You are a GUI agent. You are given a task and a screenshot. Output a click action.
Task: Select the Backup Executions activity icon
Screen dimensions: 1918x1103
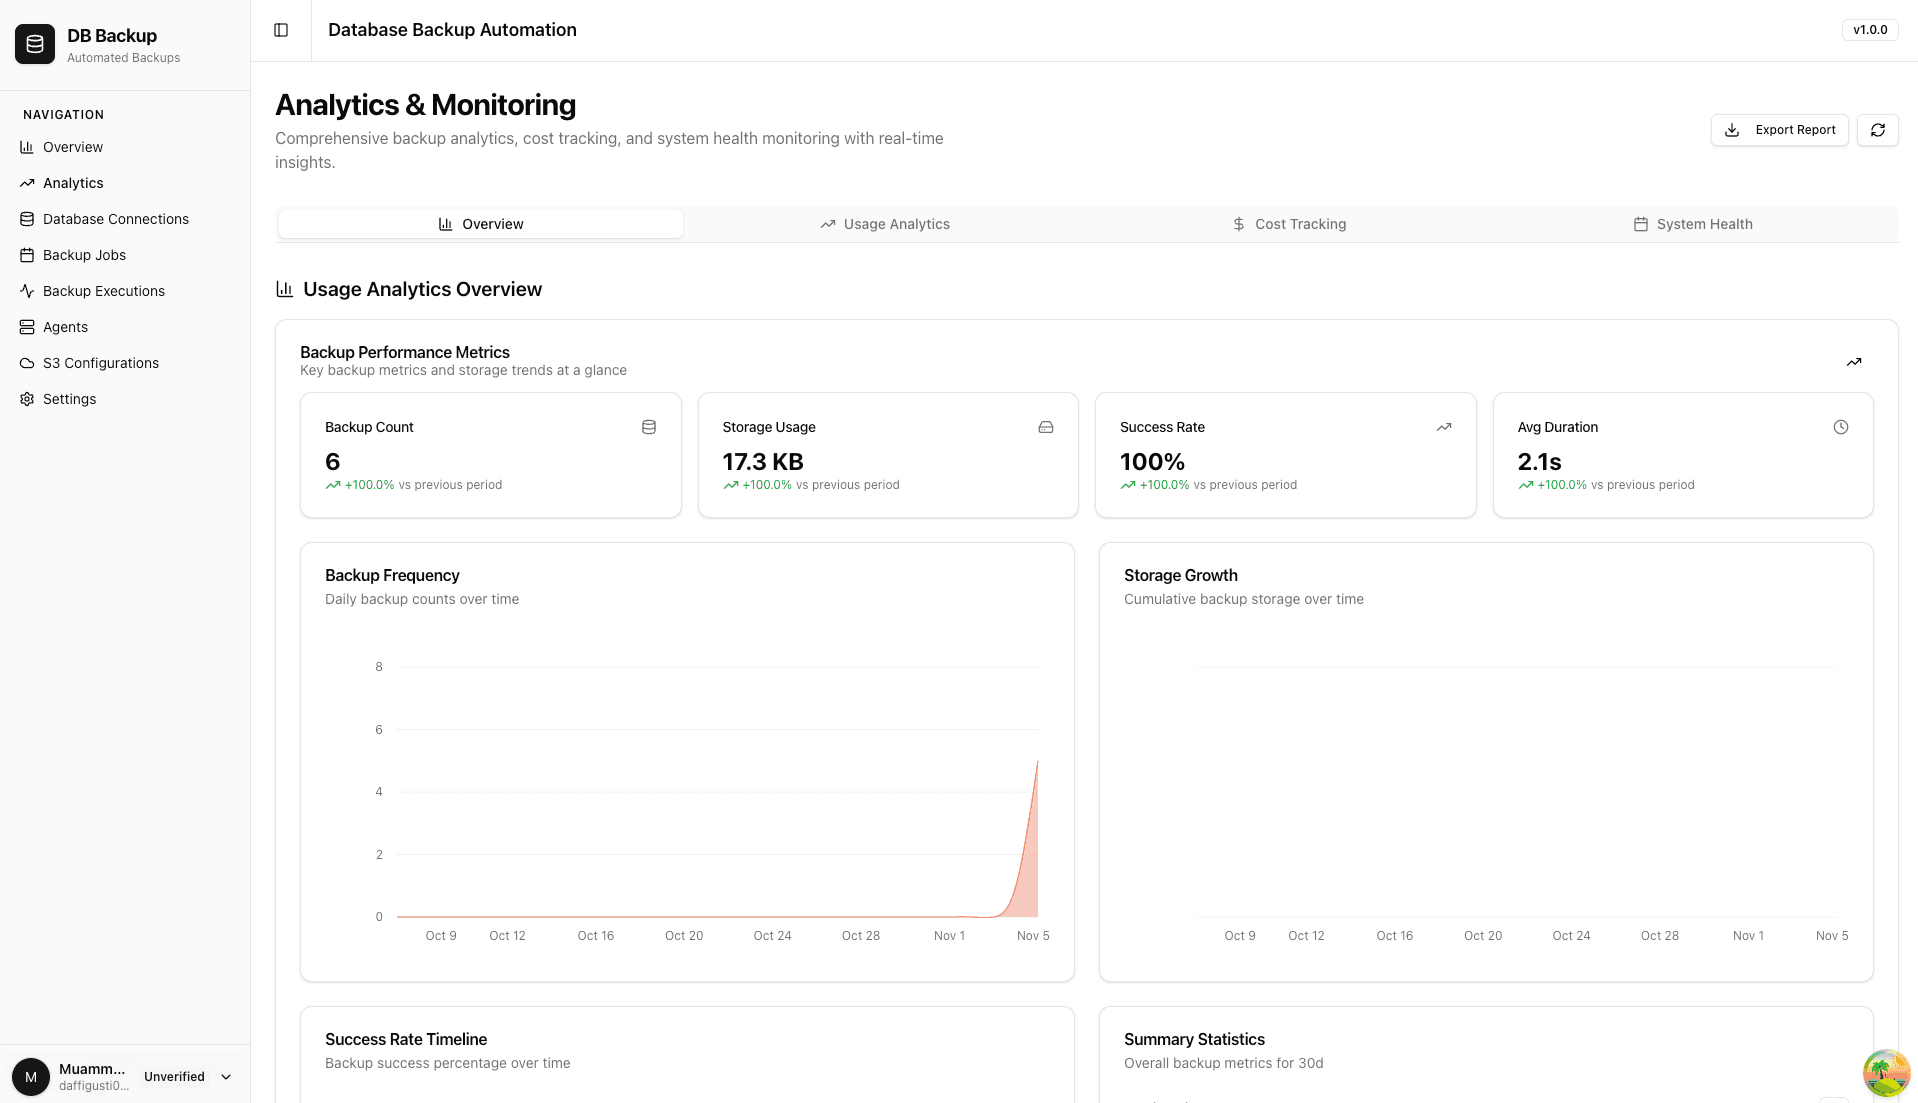pyautogui.click(x=26, y=290)
